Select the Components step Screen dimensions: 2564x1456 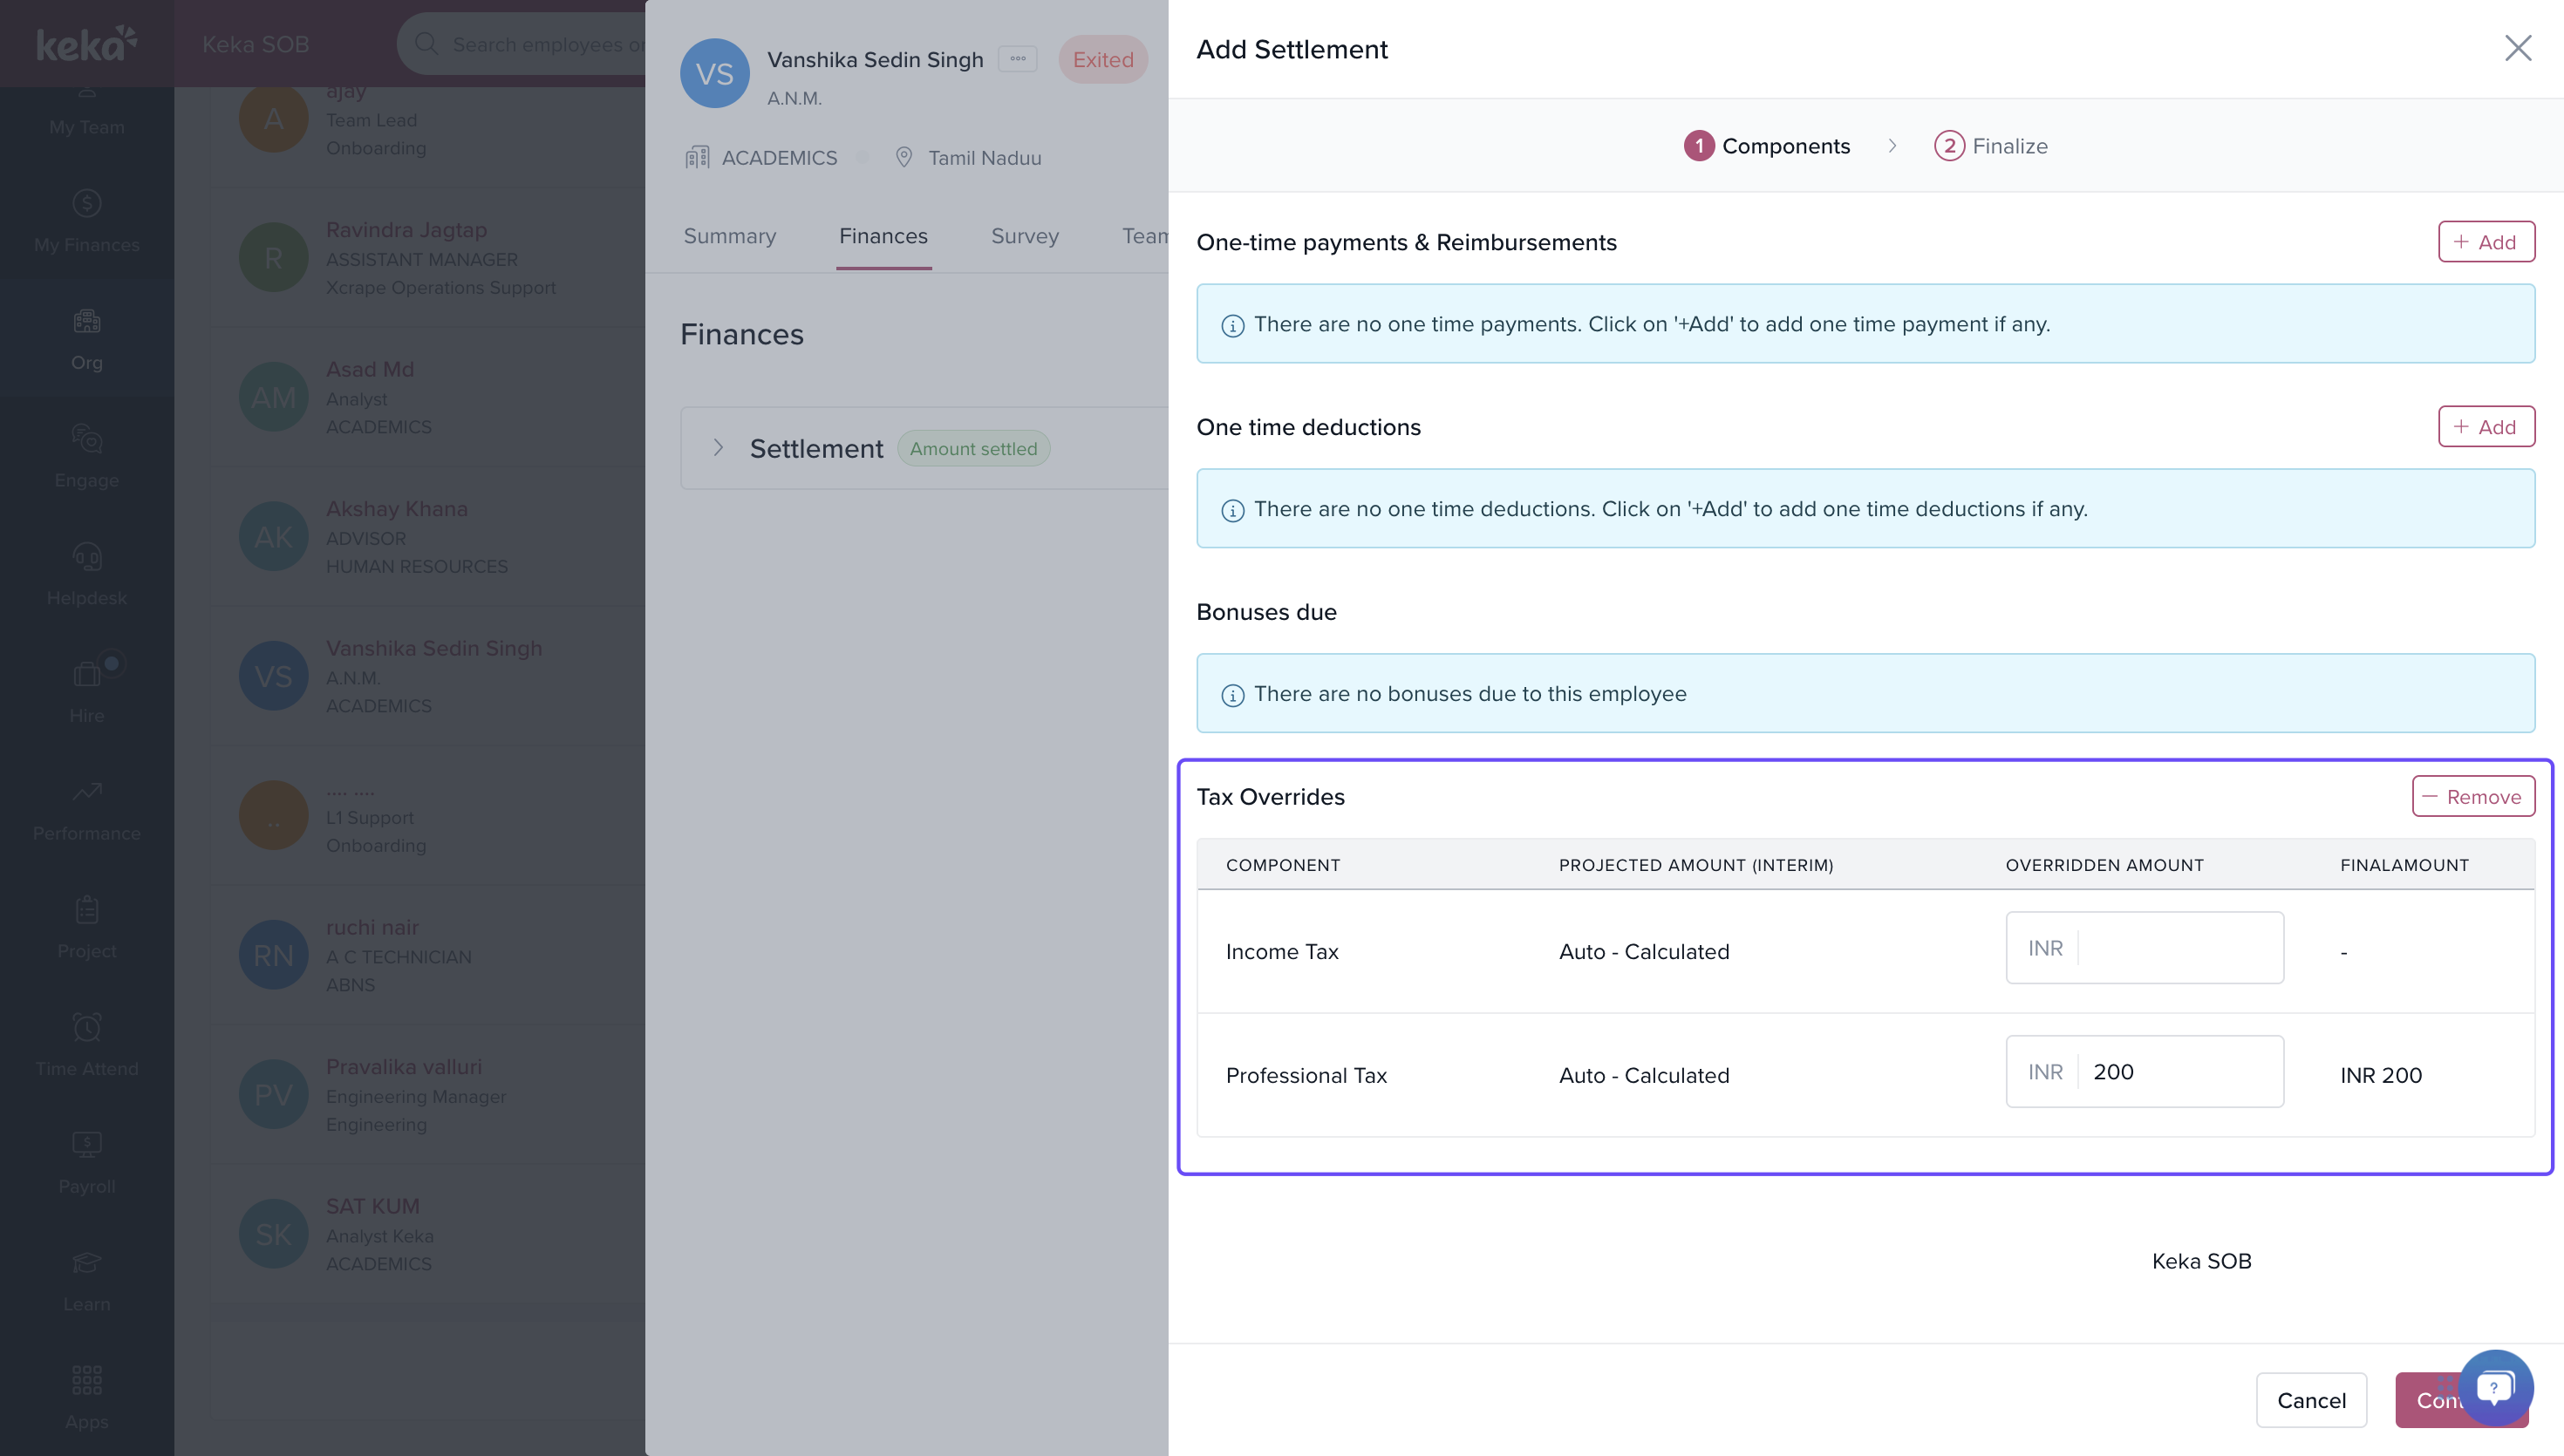1767,146
